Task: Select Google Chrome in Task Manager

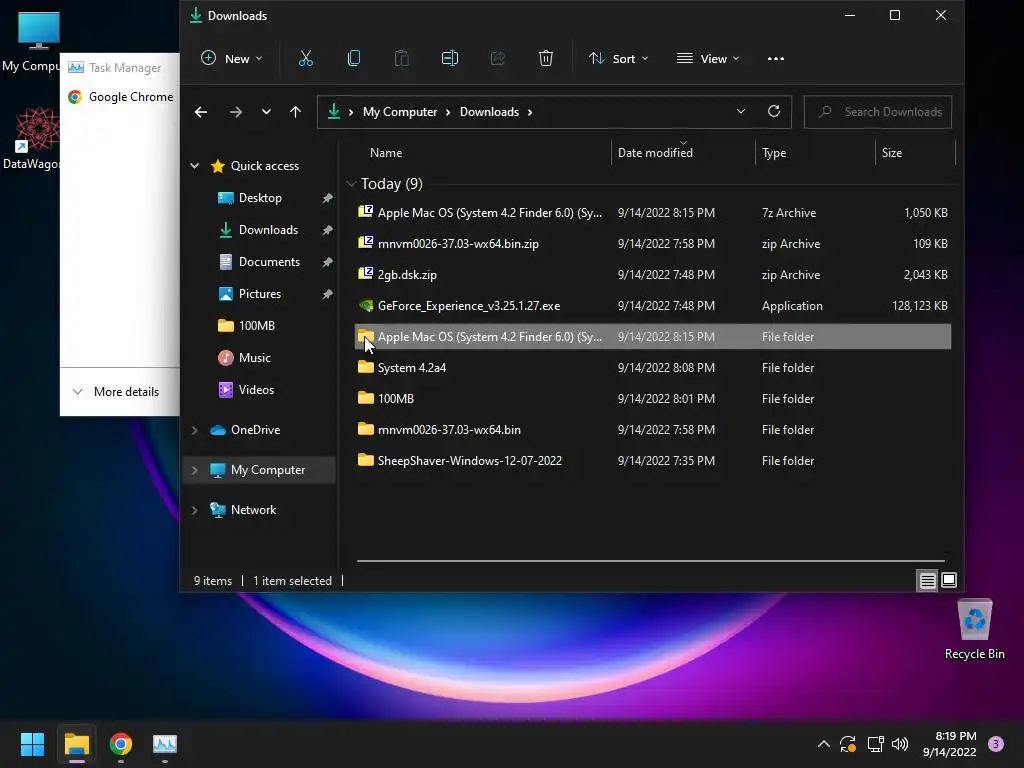Action: click(121, 97)
